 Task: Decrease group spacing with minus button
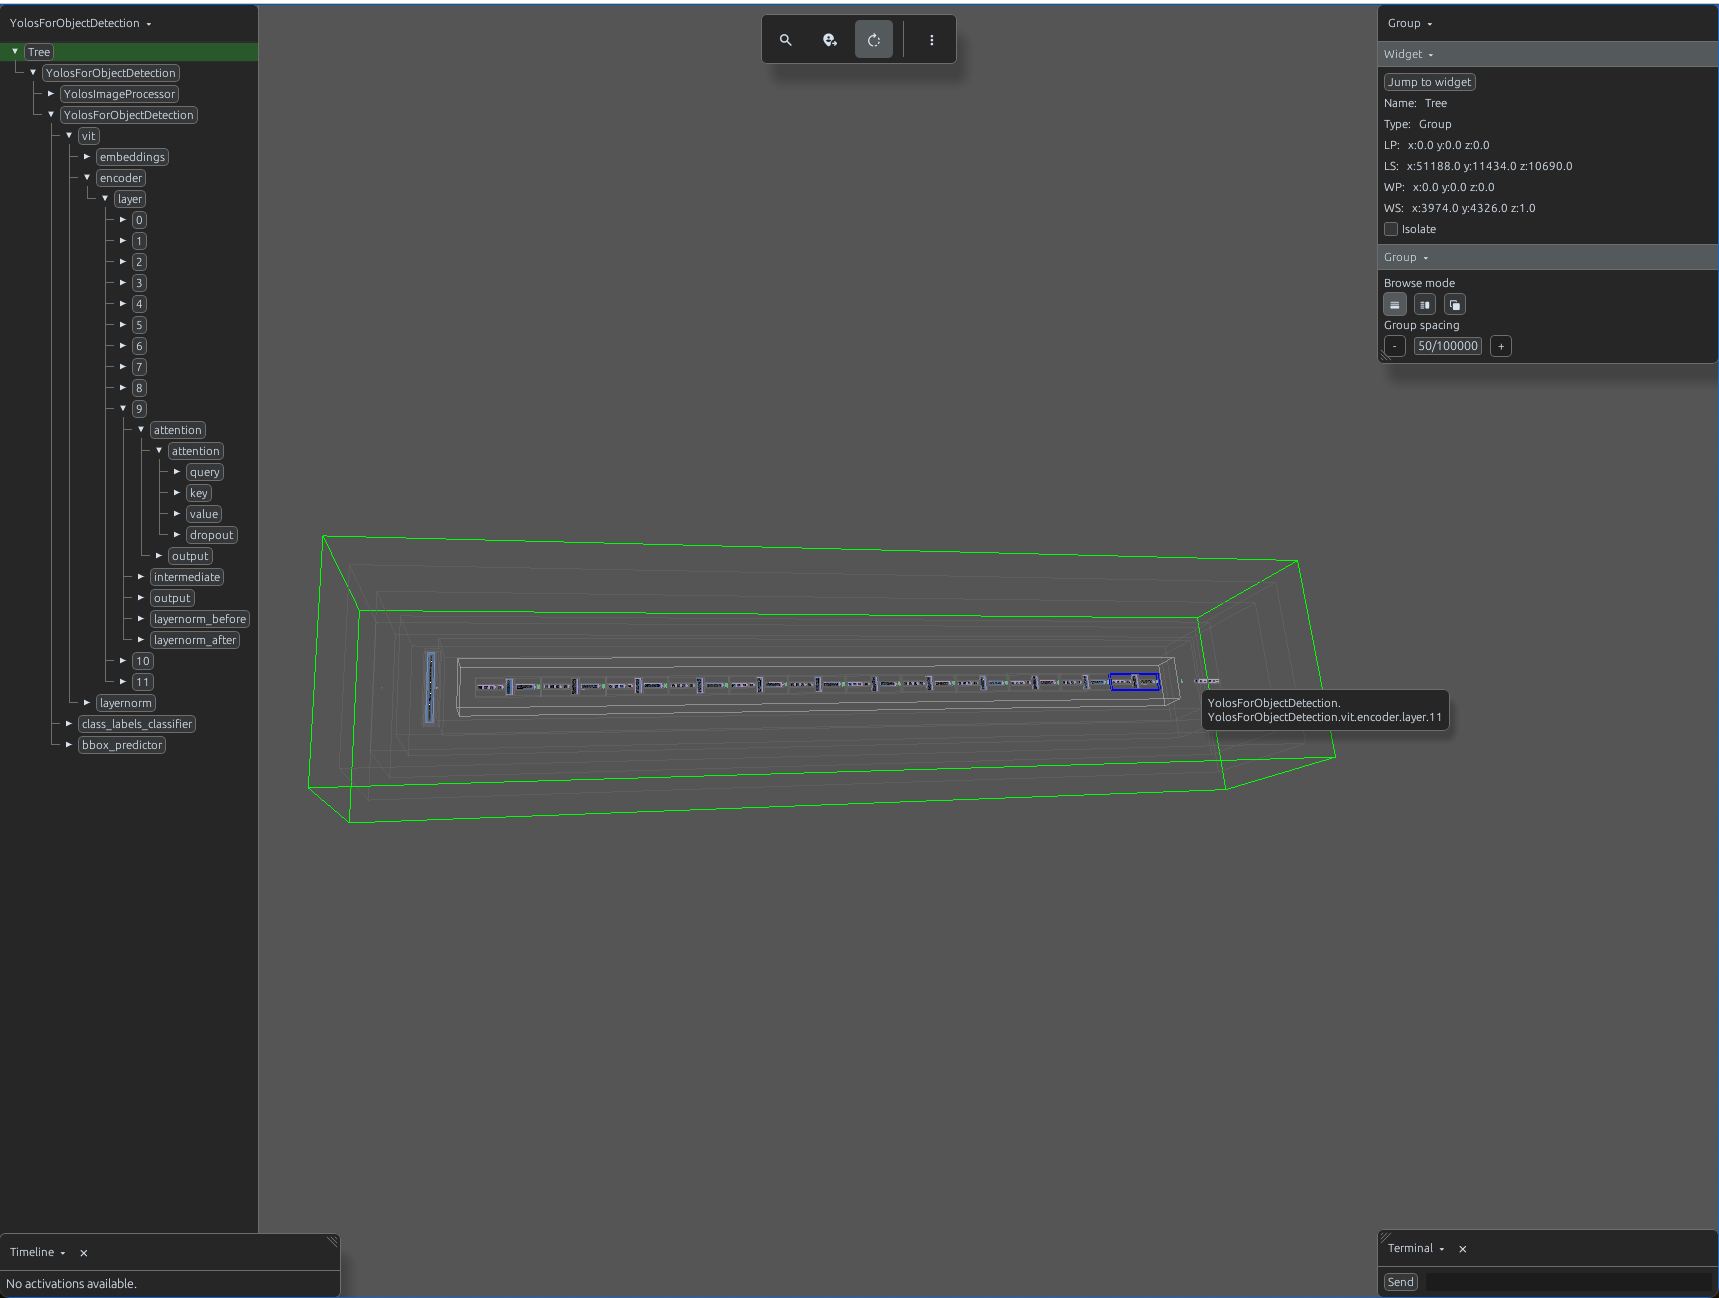click(x=1395, y=346)
